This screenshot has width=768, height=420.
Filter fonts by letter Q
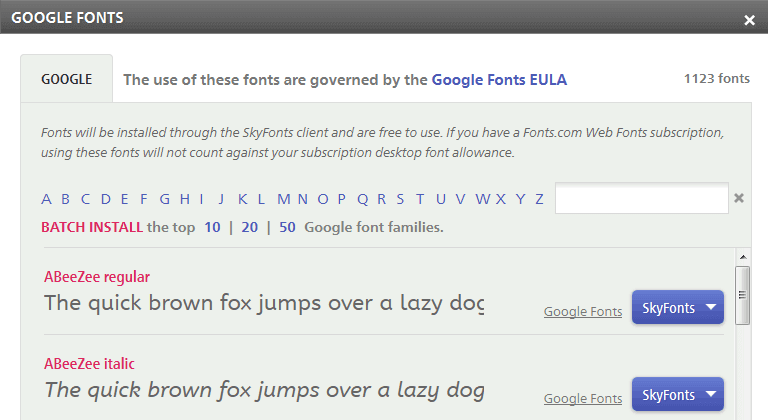click(x=362, y=199)
